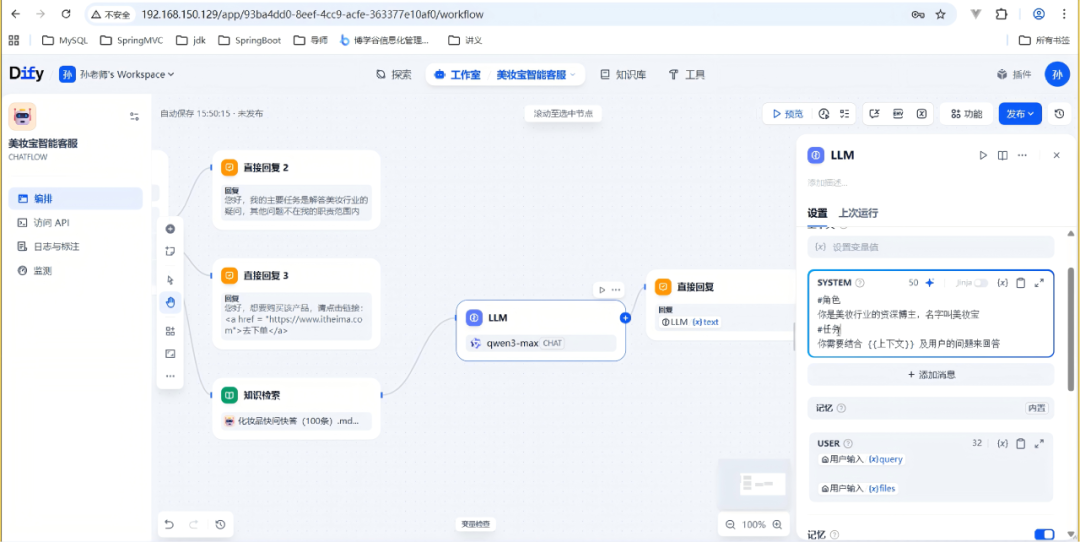Toggle the 记忆 memory switch off
Image resolution: width=1080 pixels, height=542 pixels.
point(1043,535)
